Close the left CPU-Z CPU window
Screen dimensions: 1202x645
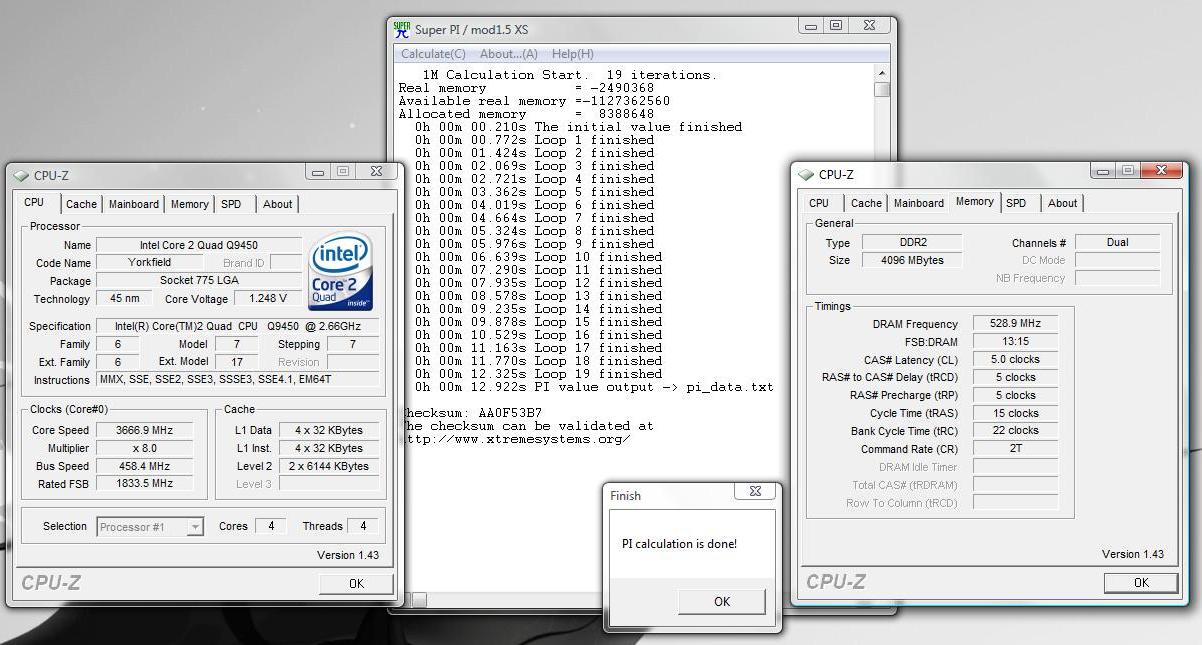(x=375, y=172)
